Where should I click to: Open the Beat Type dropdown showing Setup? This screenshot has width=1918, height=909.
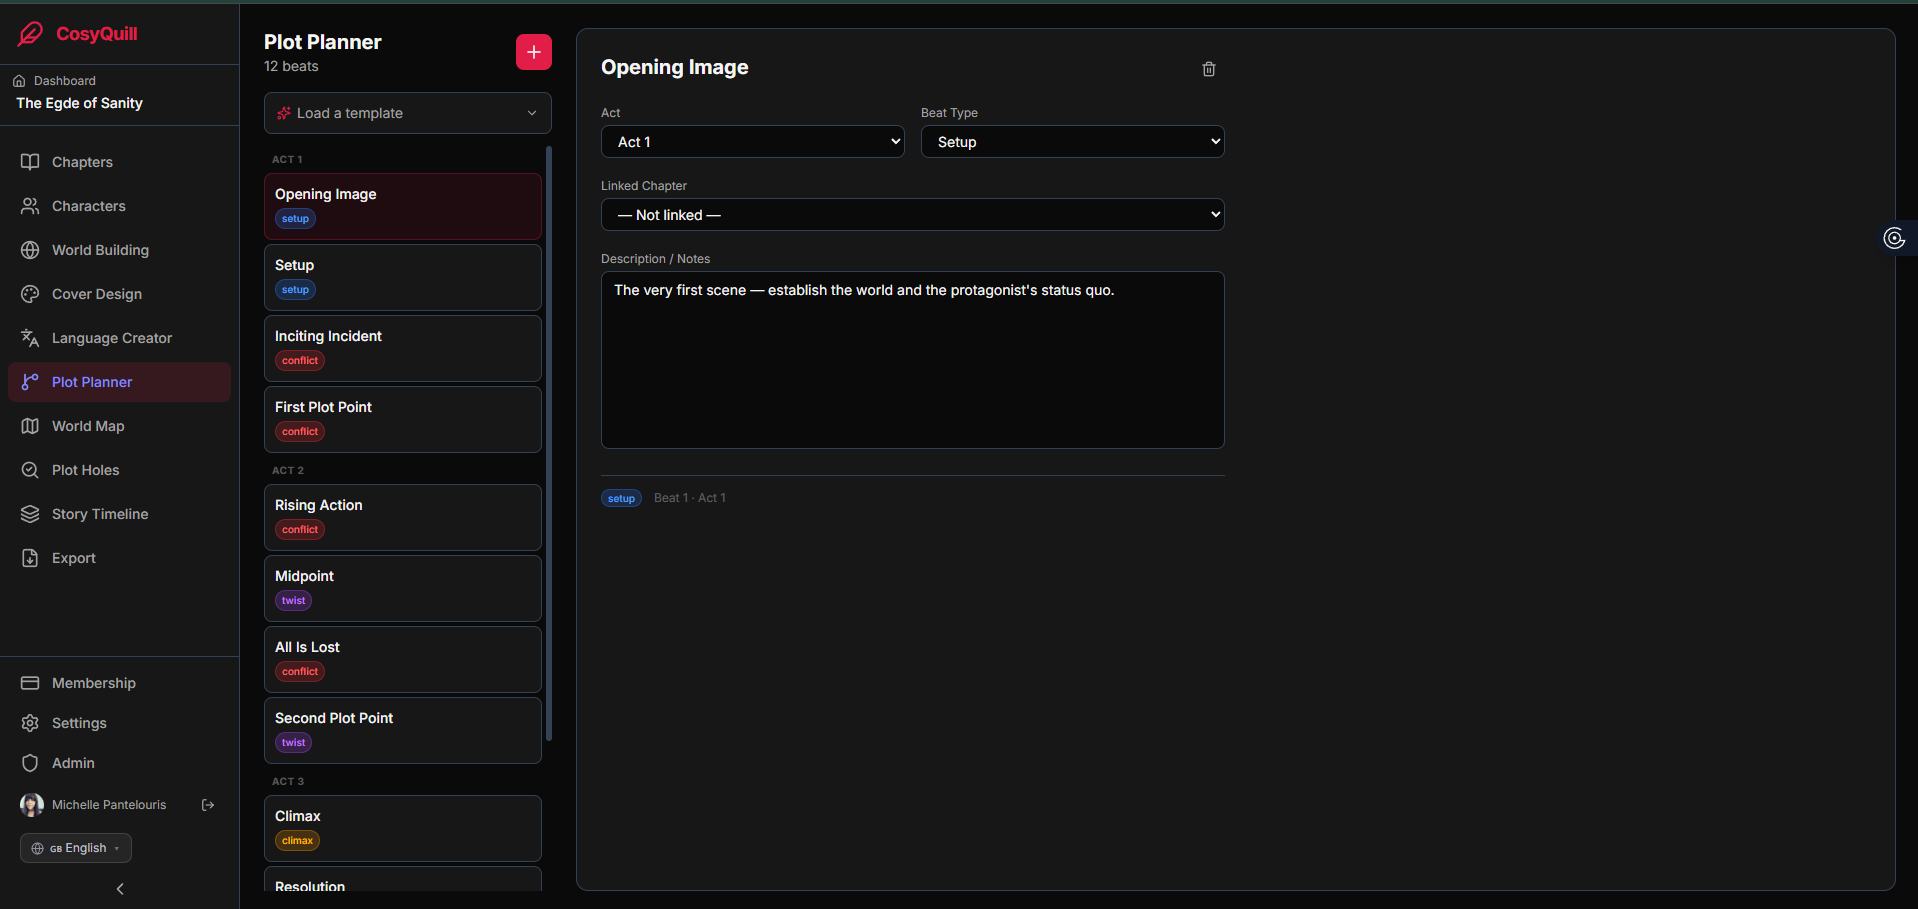[x=1073, y=142]
